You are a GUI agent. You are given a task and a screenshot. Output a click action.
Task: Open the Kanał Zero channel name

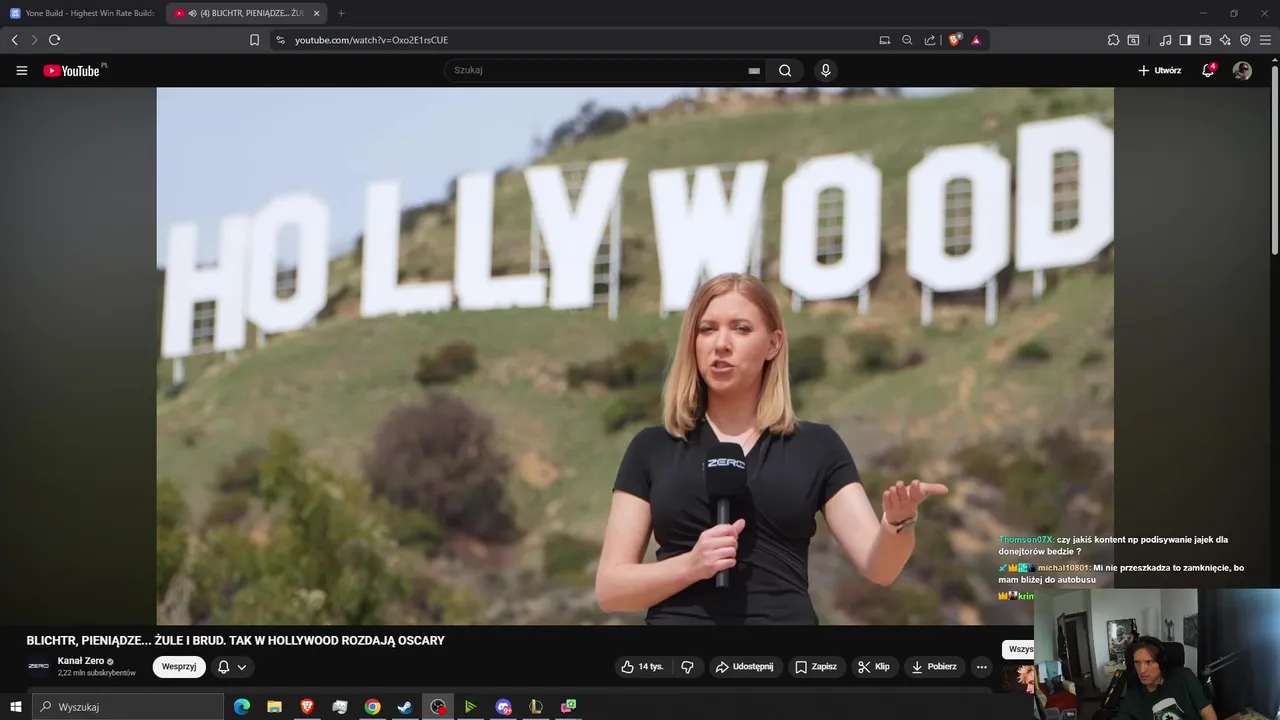coord(81,661)
